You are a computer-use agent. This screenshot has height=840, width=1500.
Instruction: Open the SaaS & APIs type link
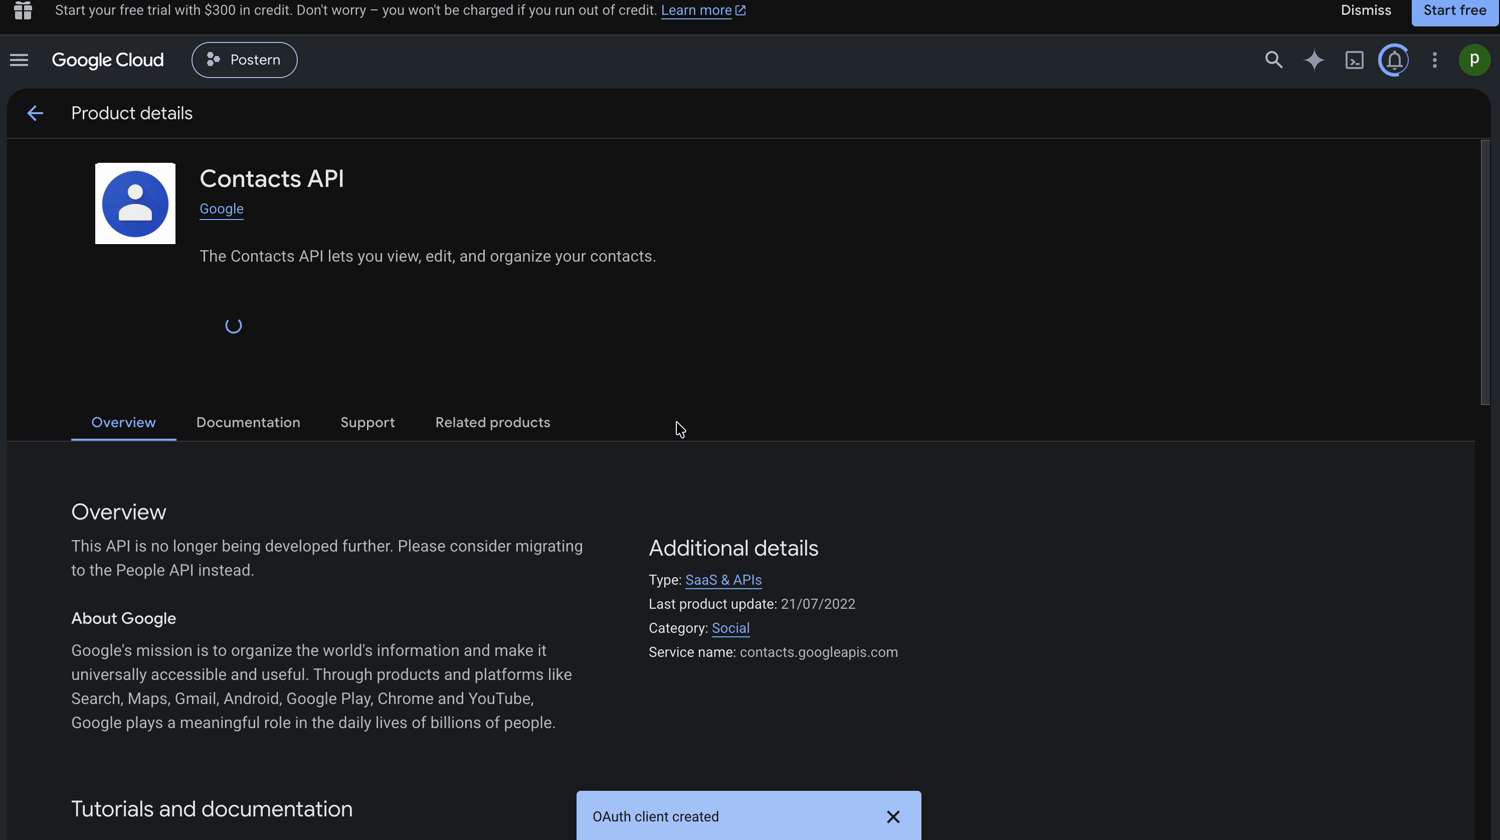click(x=723, y=580)
